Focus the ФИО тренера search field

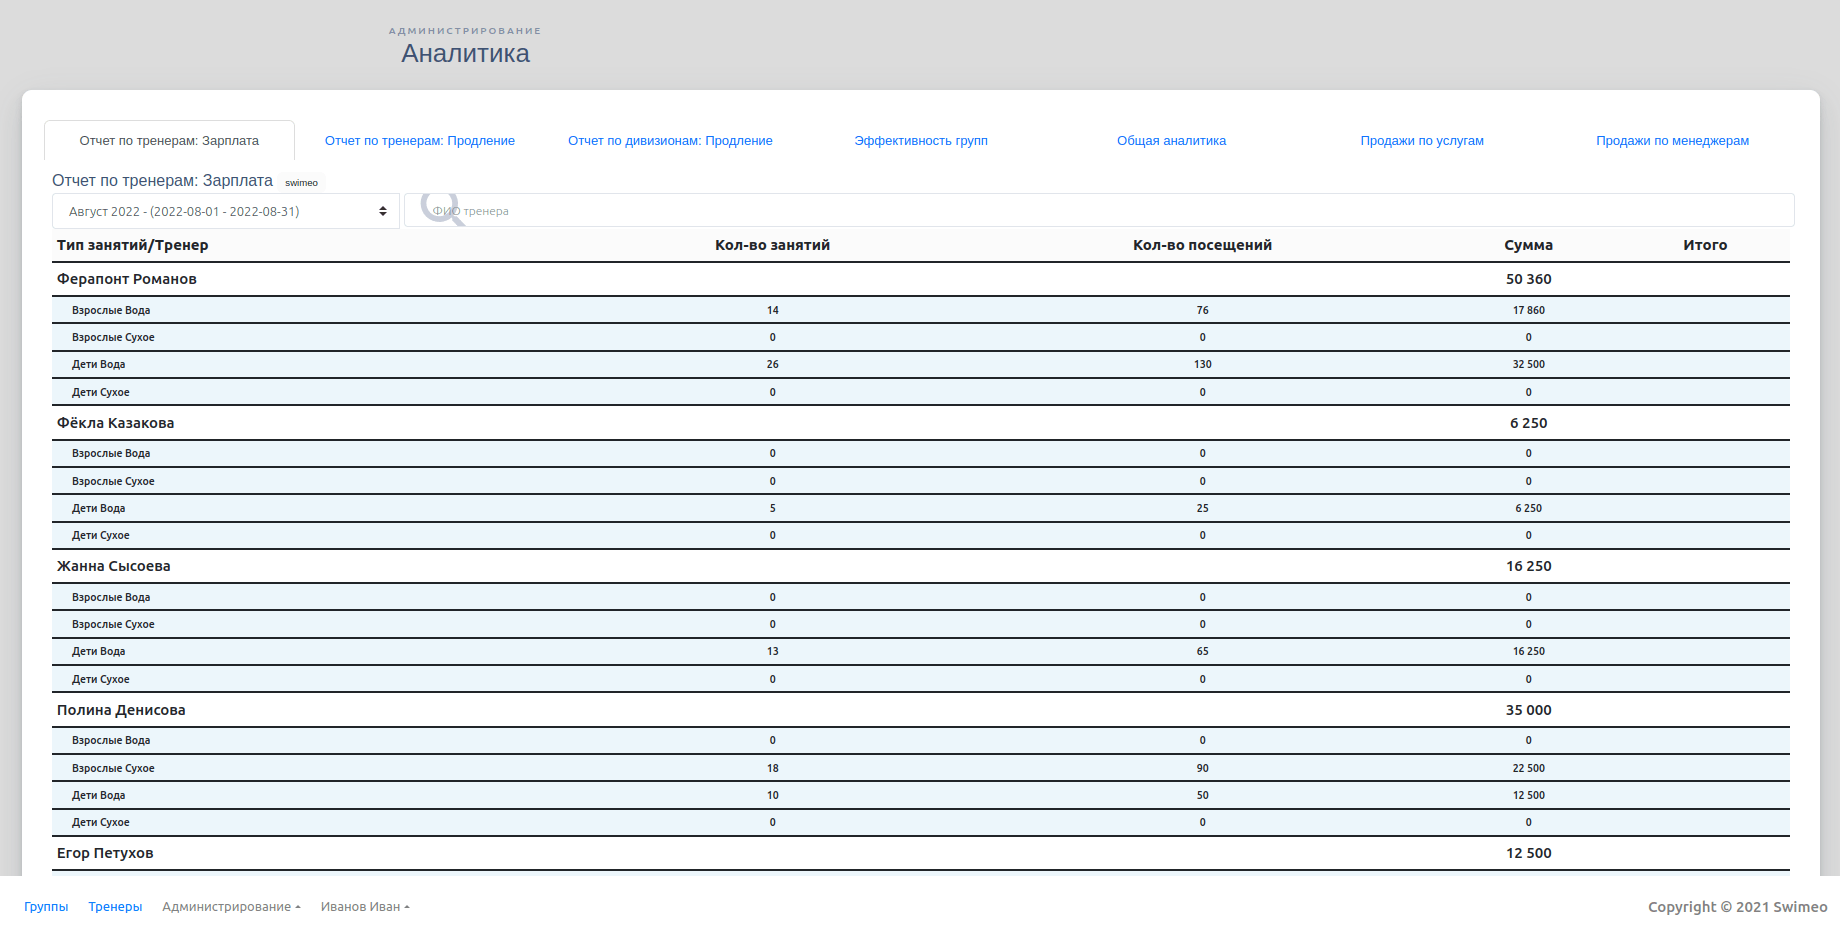click(x=1100, y=211)
